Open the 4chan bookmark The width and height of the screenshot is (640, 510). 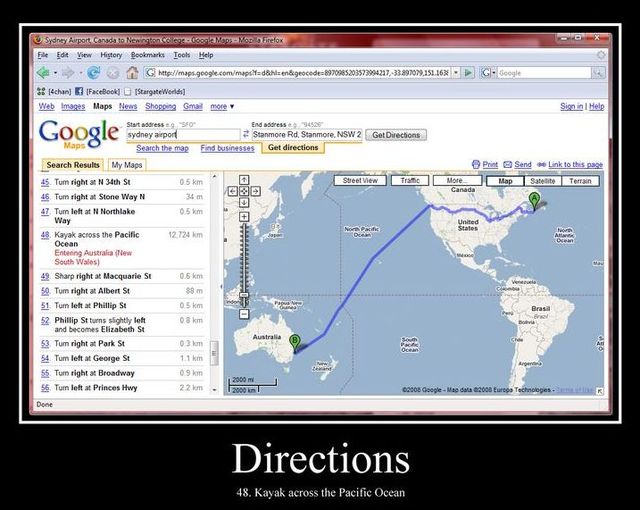point(54,91)
